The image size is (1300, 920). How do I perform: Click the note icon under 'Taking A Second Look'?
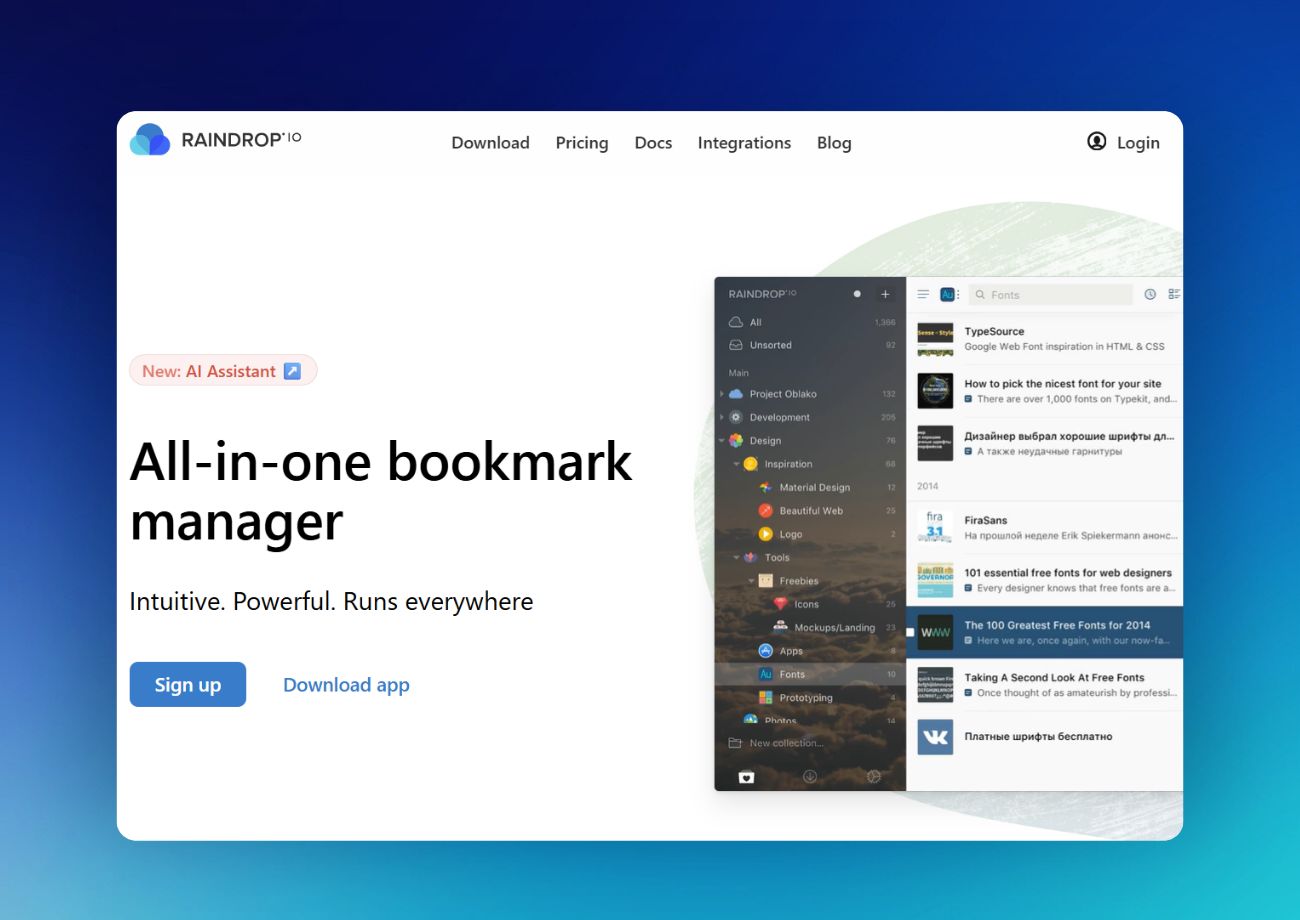[x=969, y=693]
